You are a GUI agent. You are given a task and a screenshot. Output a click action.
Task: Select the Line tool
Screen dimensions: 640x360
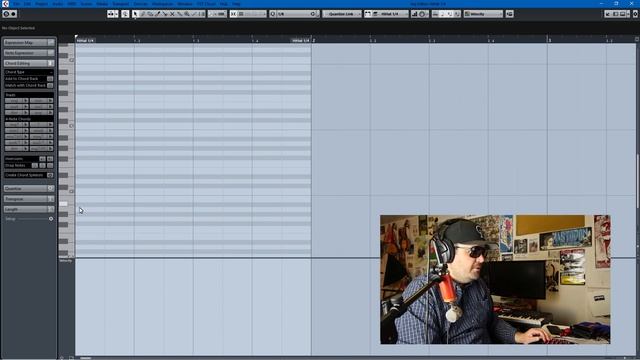[x=194, y=14]
